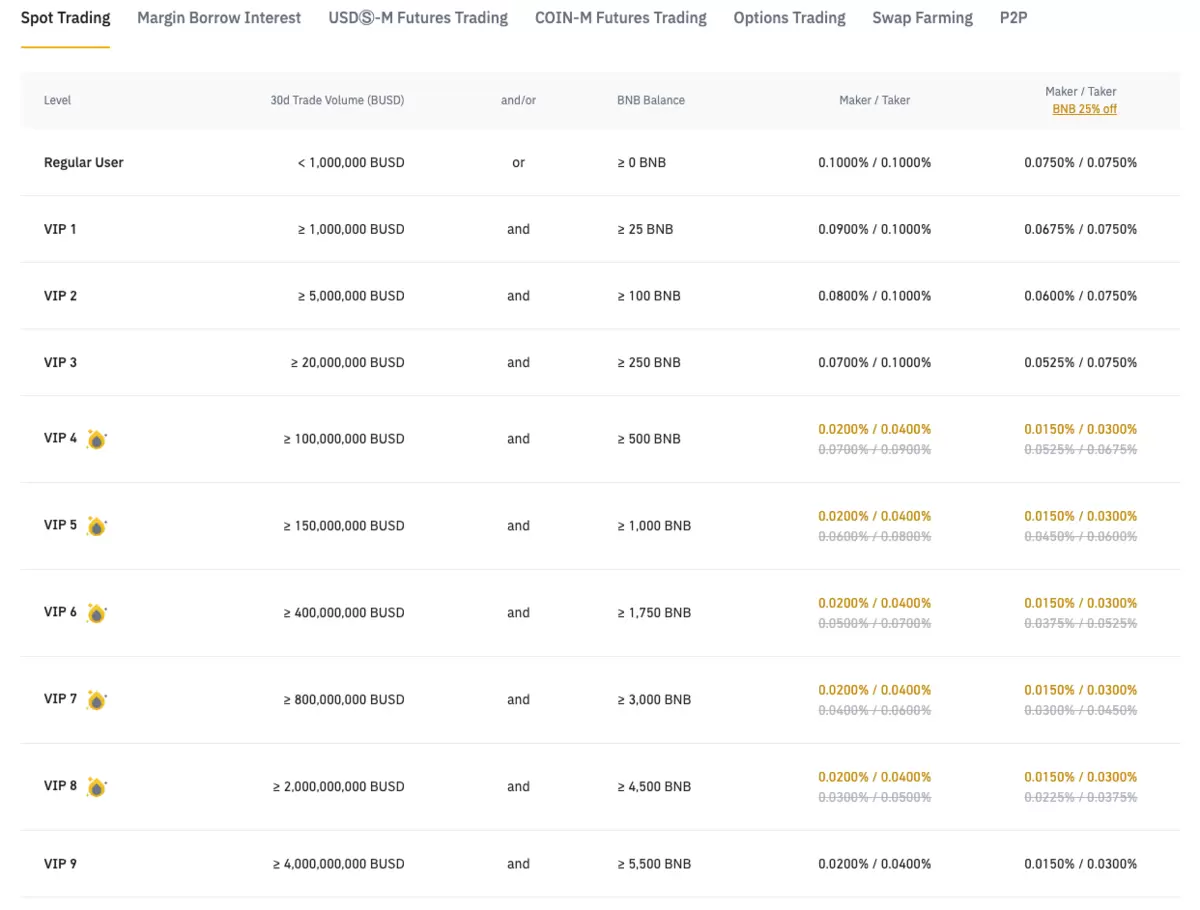The width and height of the screenshot is (1200, 910).
Task: Click '≥ 2,000,000,000 BUSD' volume cell
Action: tap(338, 787)
